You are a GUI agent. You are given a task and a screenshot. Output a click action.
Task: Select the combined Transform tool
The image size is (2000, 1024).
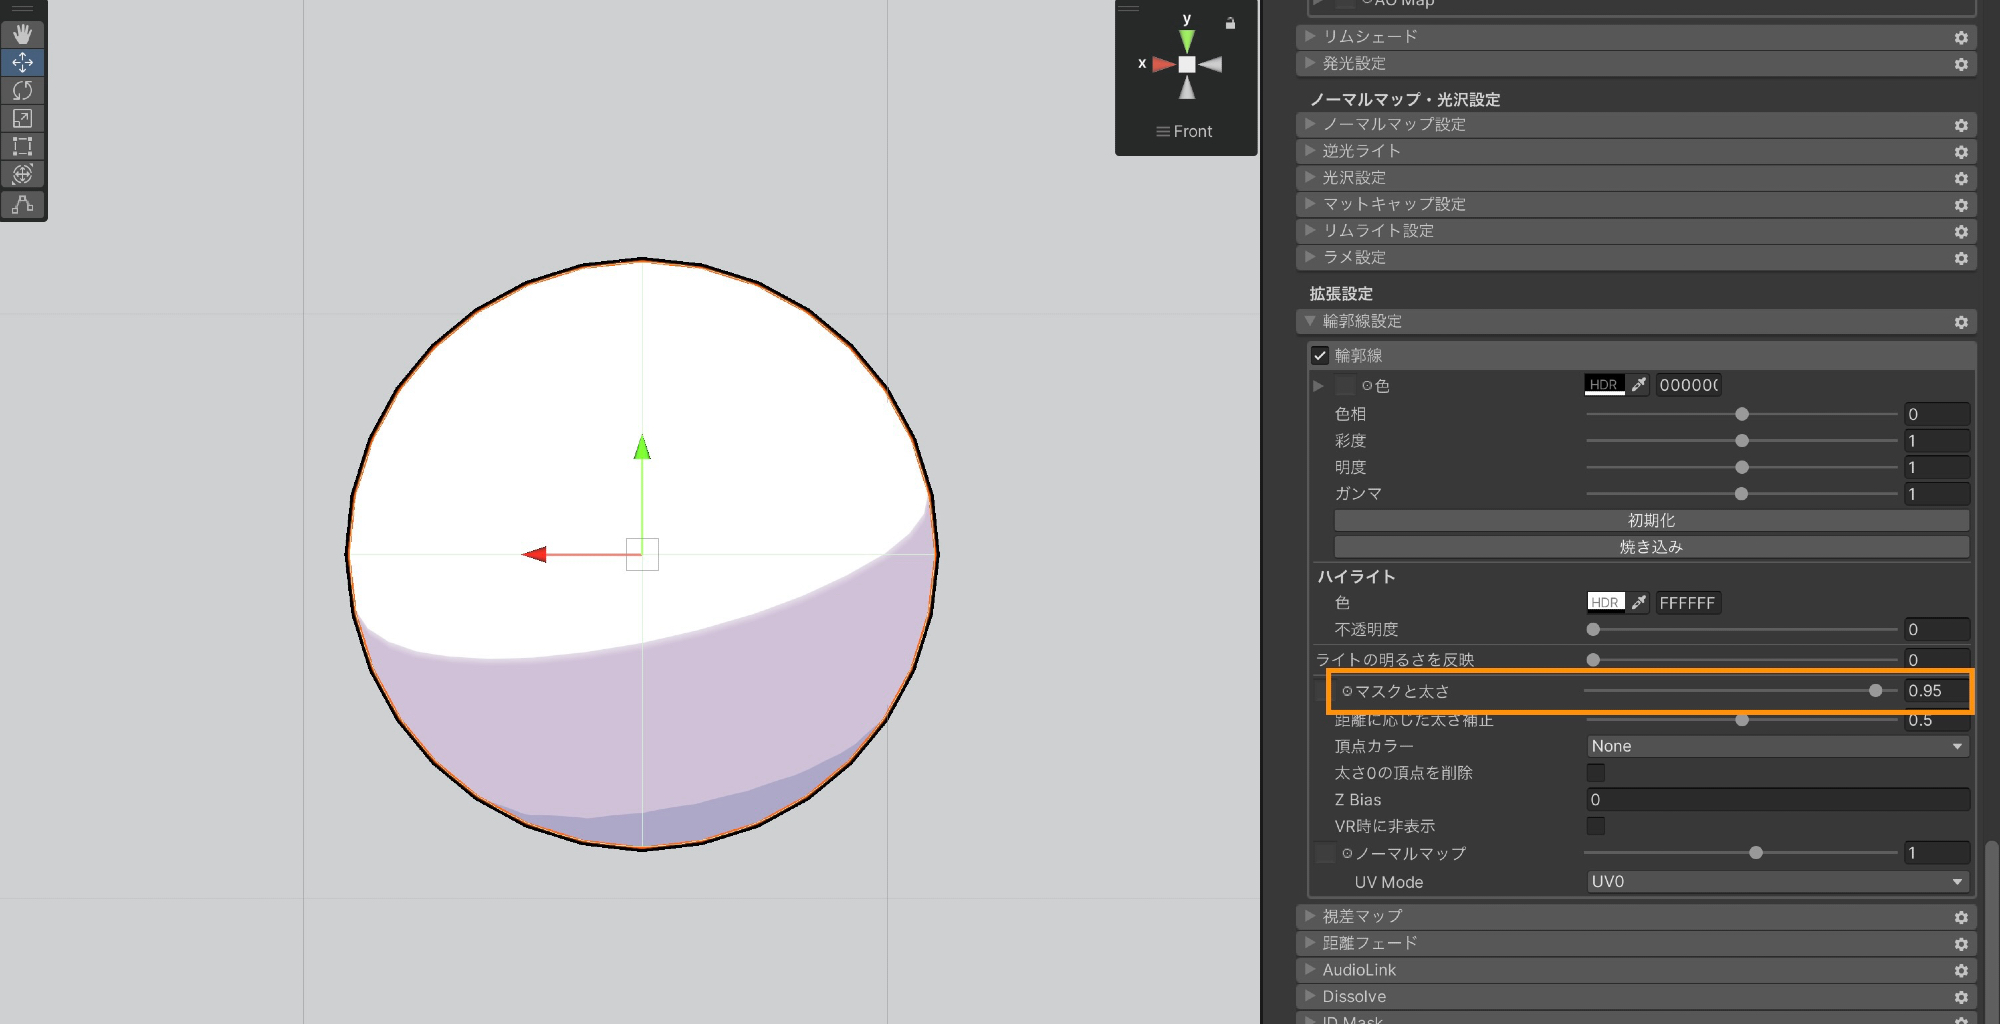point(22,175)
